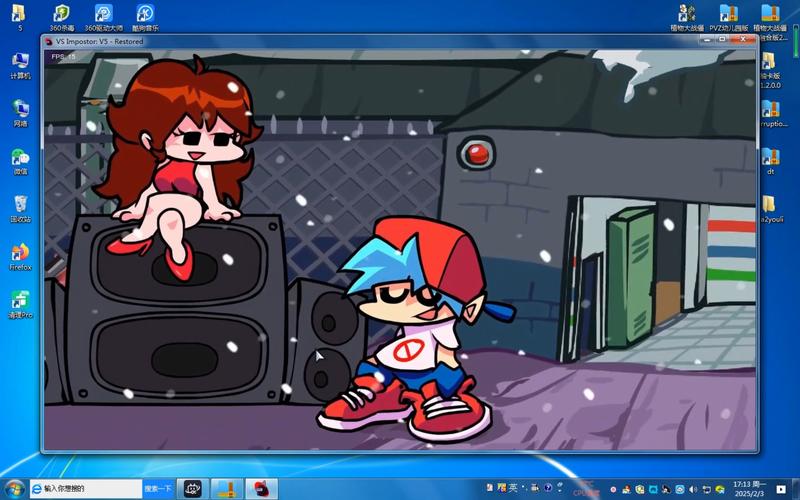The height and width of the screenshot is (500, 800).
Task: Switch to VS Impostor taskbar button
Action: 261,489
